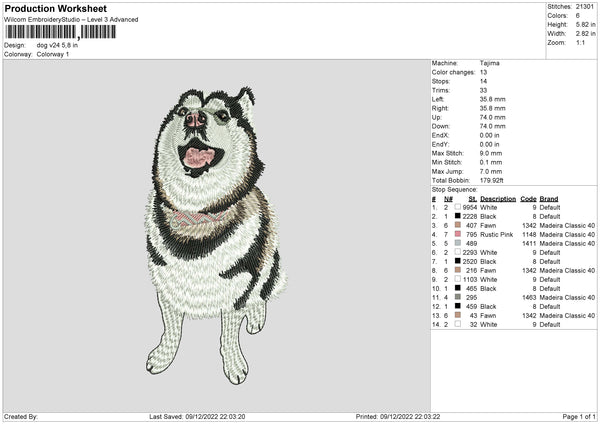Click the Color changes value 13
The height and width of the screenshot is (424, 600).
coord(483,72)
